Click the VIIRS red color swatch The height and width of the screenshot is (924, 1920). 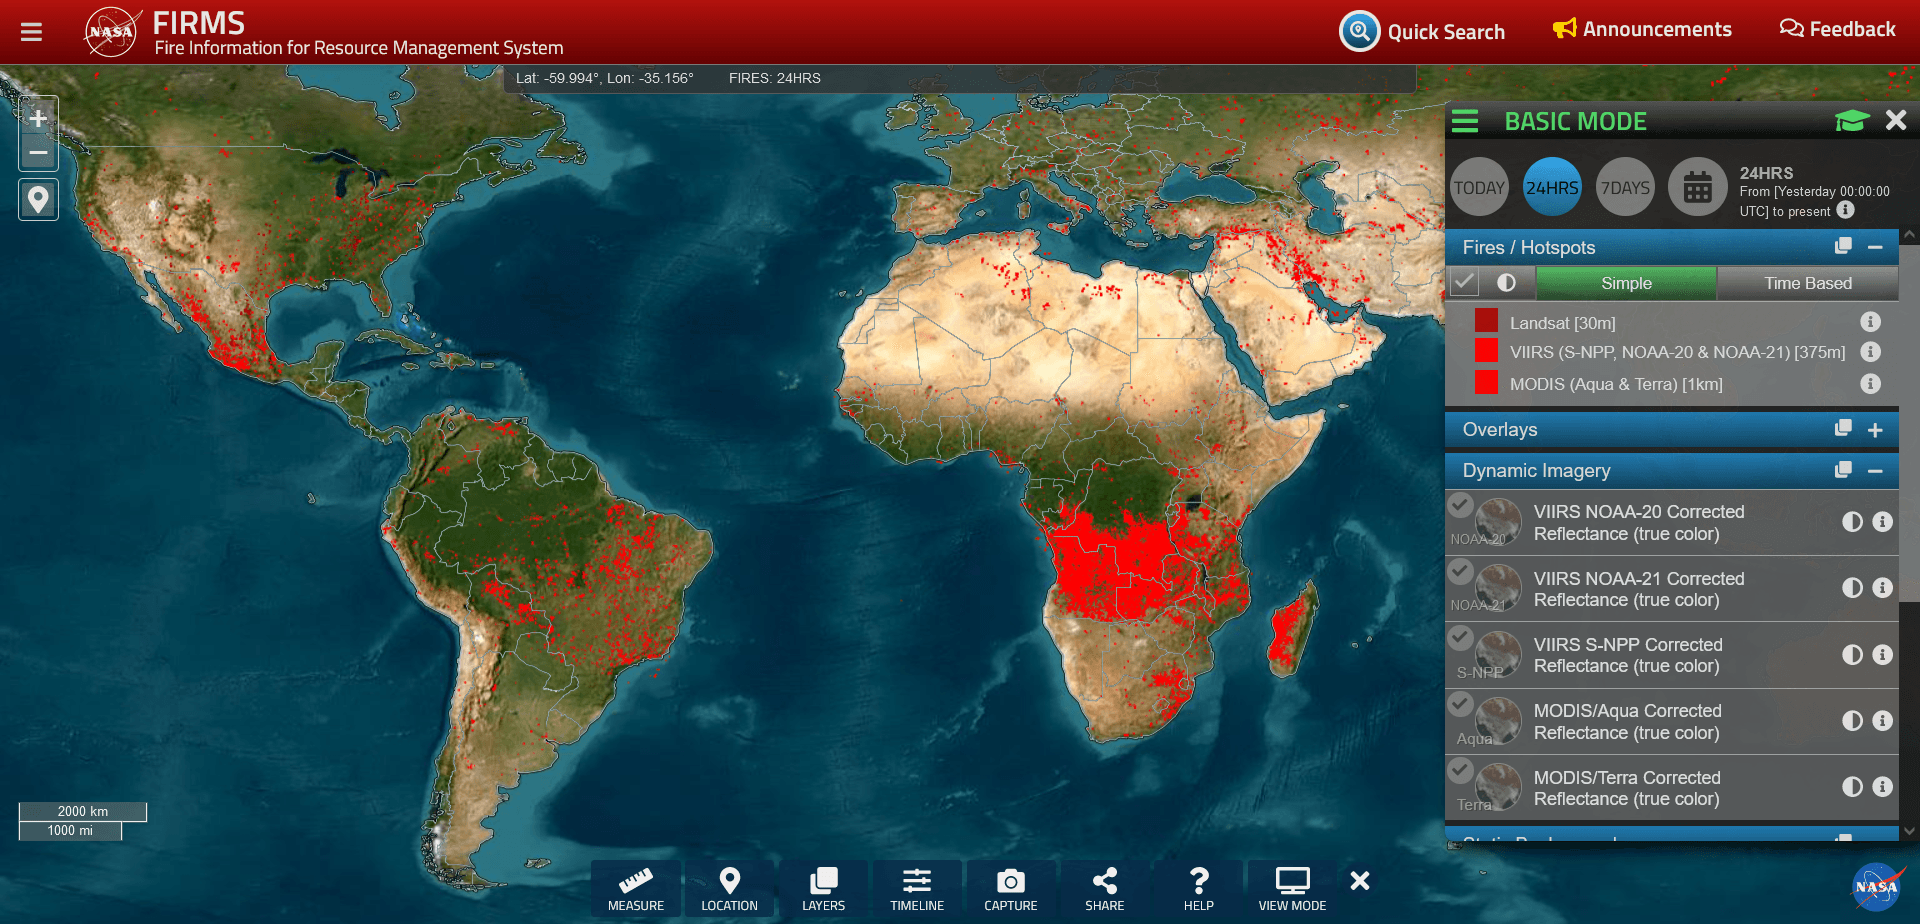click(x=1486, y=351)
